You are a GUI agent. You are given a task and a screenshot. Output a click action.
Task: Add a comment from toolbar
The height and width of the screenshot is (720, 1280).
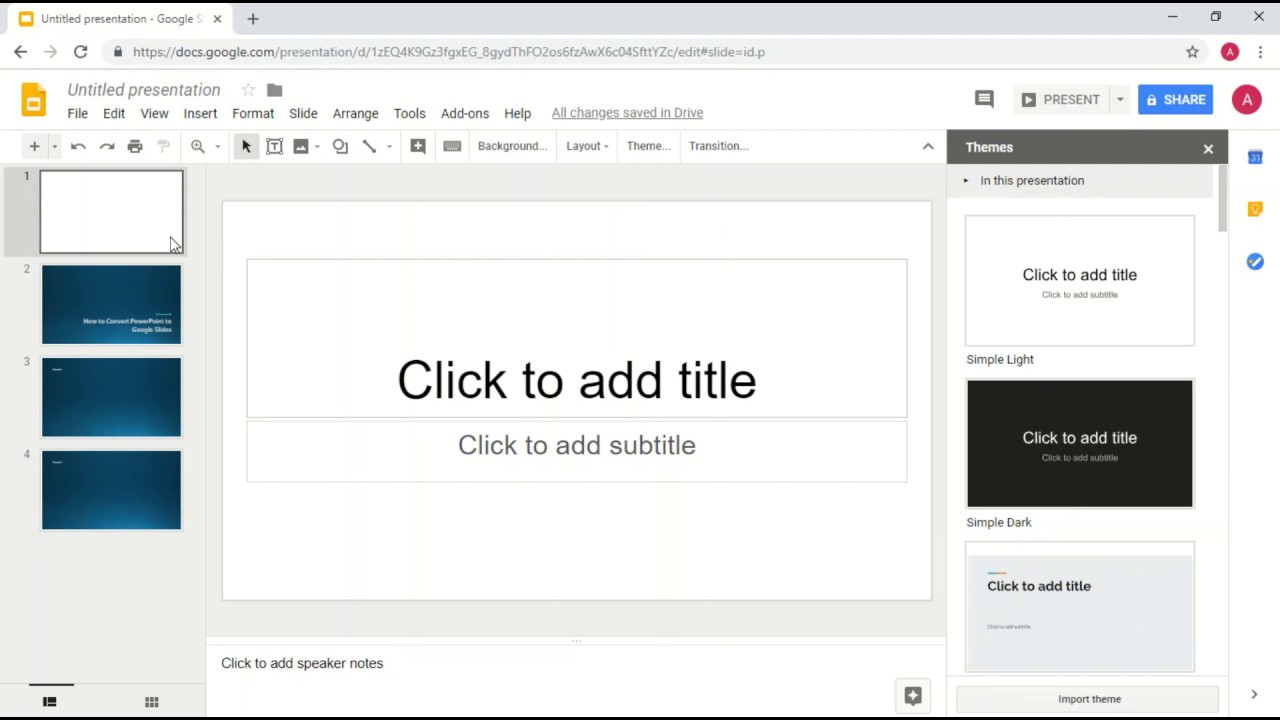(418, 146)
